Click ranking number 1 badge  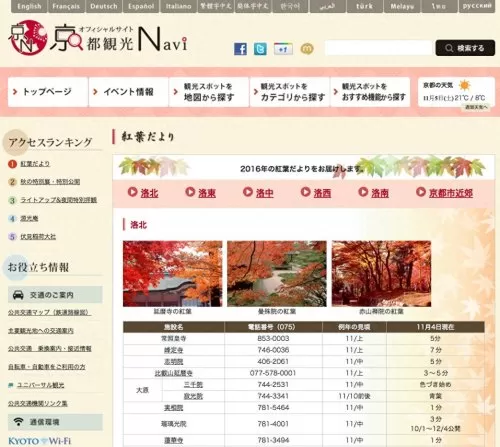12,164
